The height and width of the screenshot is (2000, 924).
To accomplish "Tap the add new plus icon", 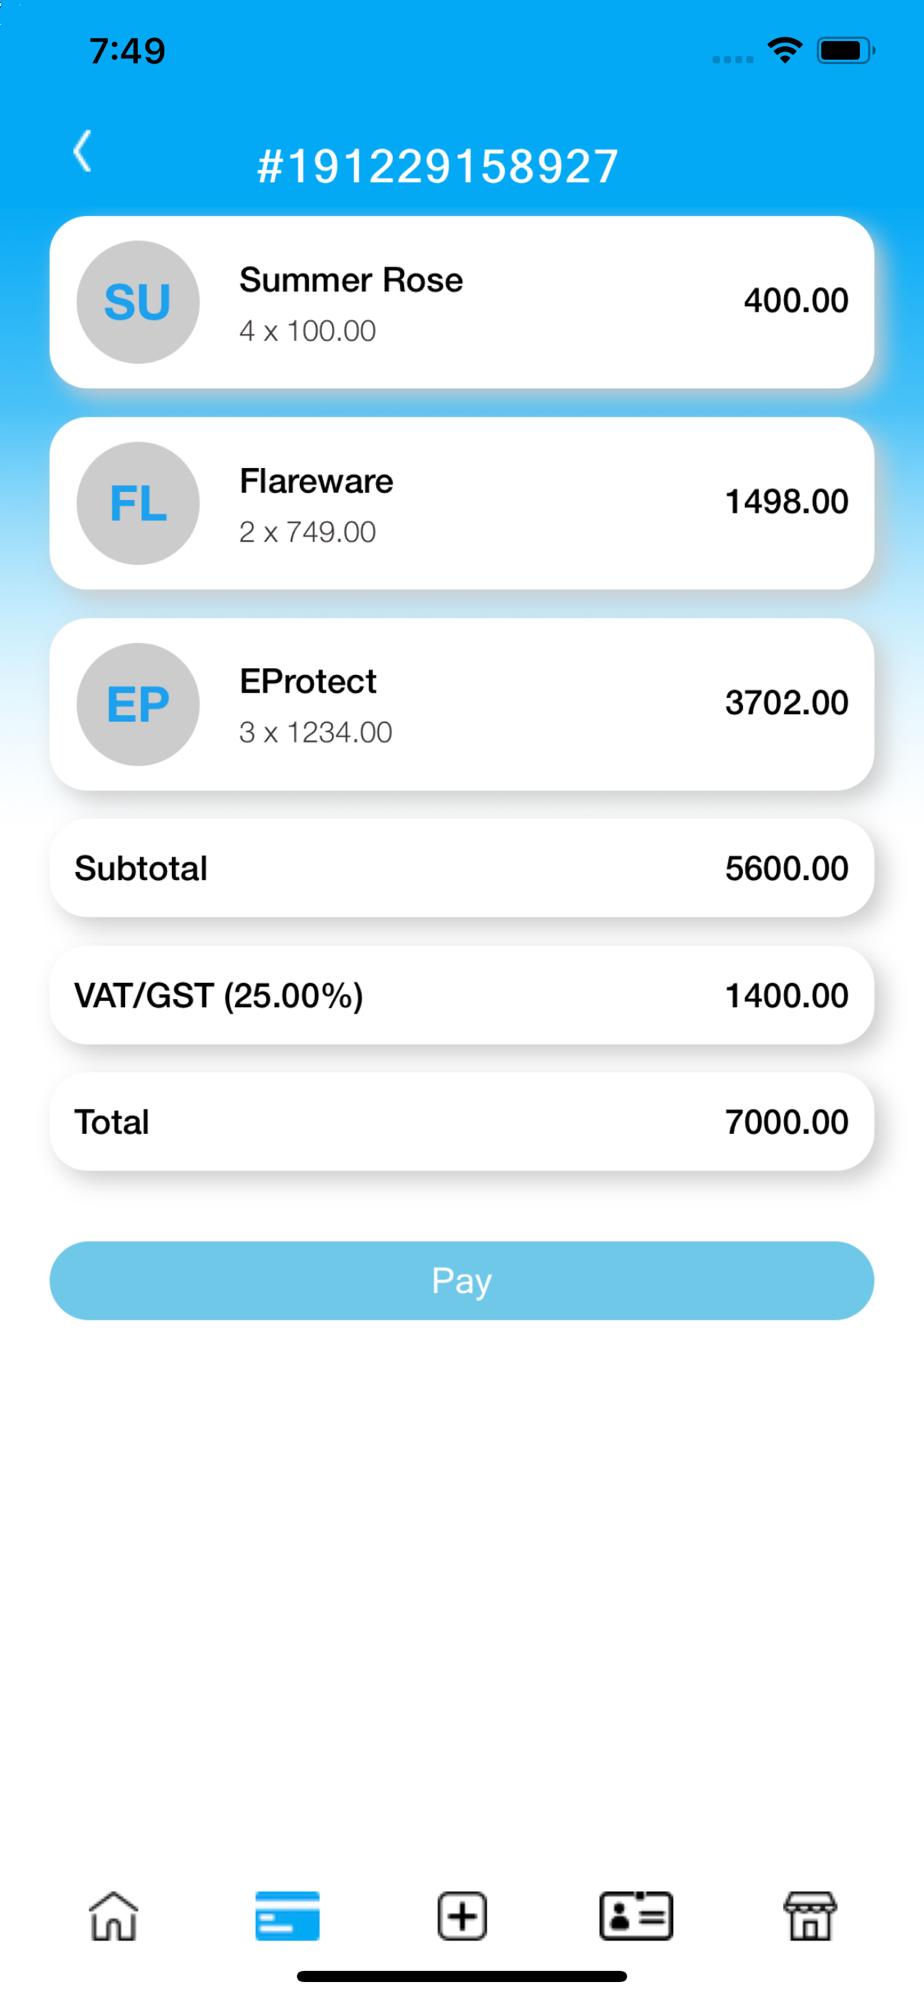I will coord(462,1916).
